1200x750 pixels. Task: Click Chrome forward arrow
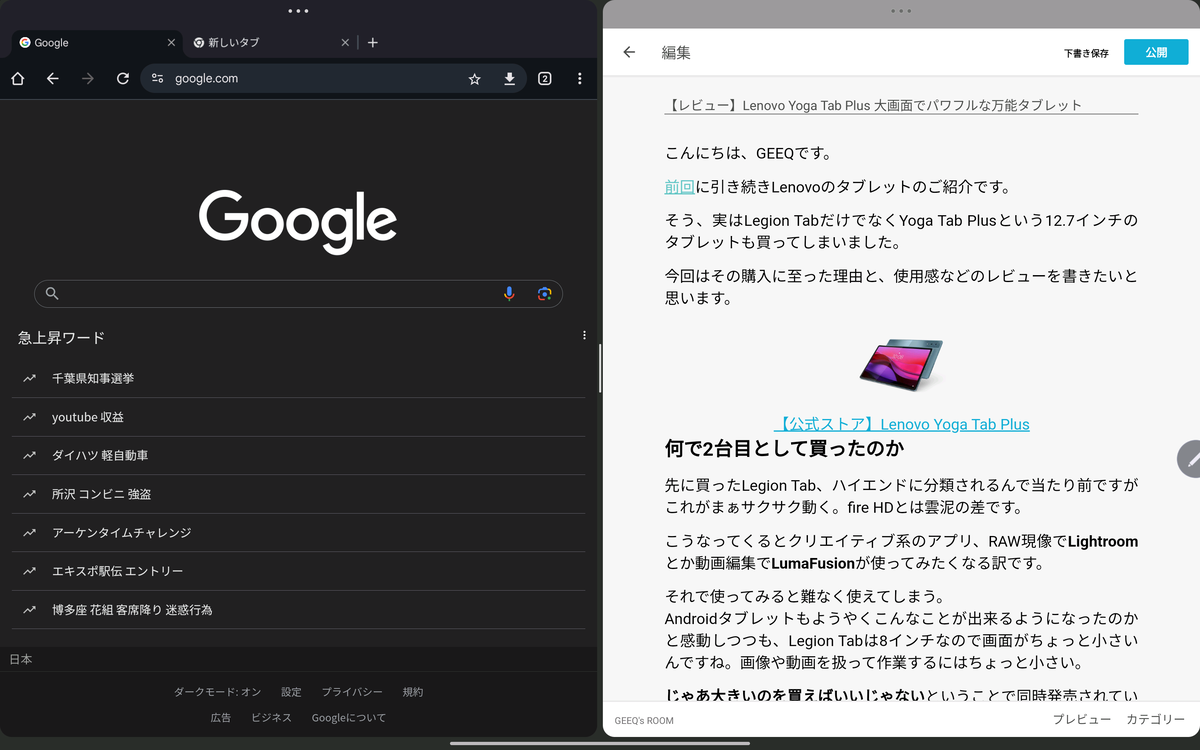click(x=88, y=78)
